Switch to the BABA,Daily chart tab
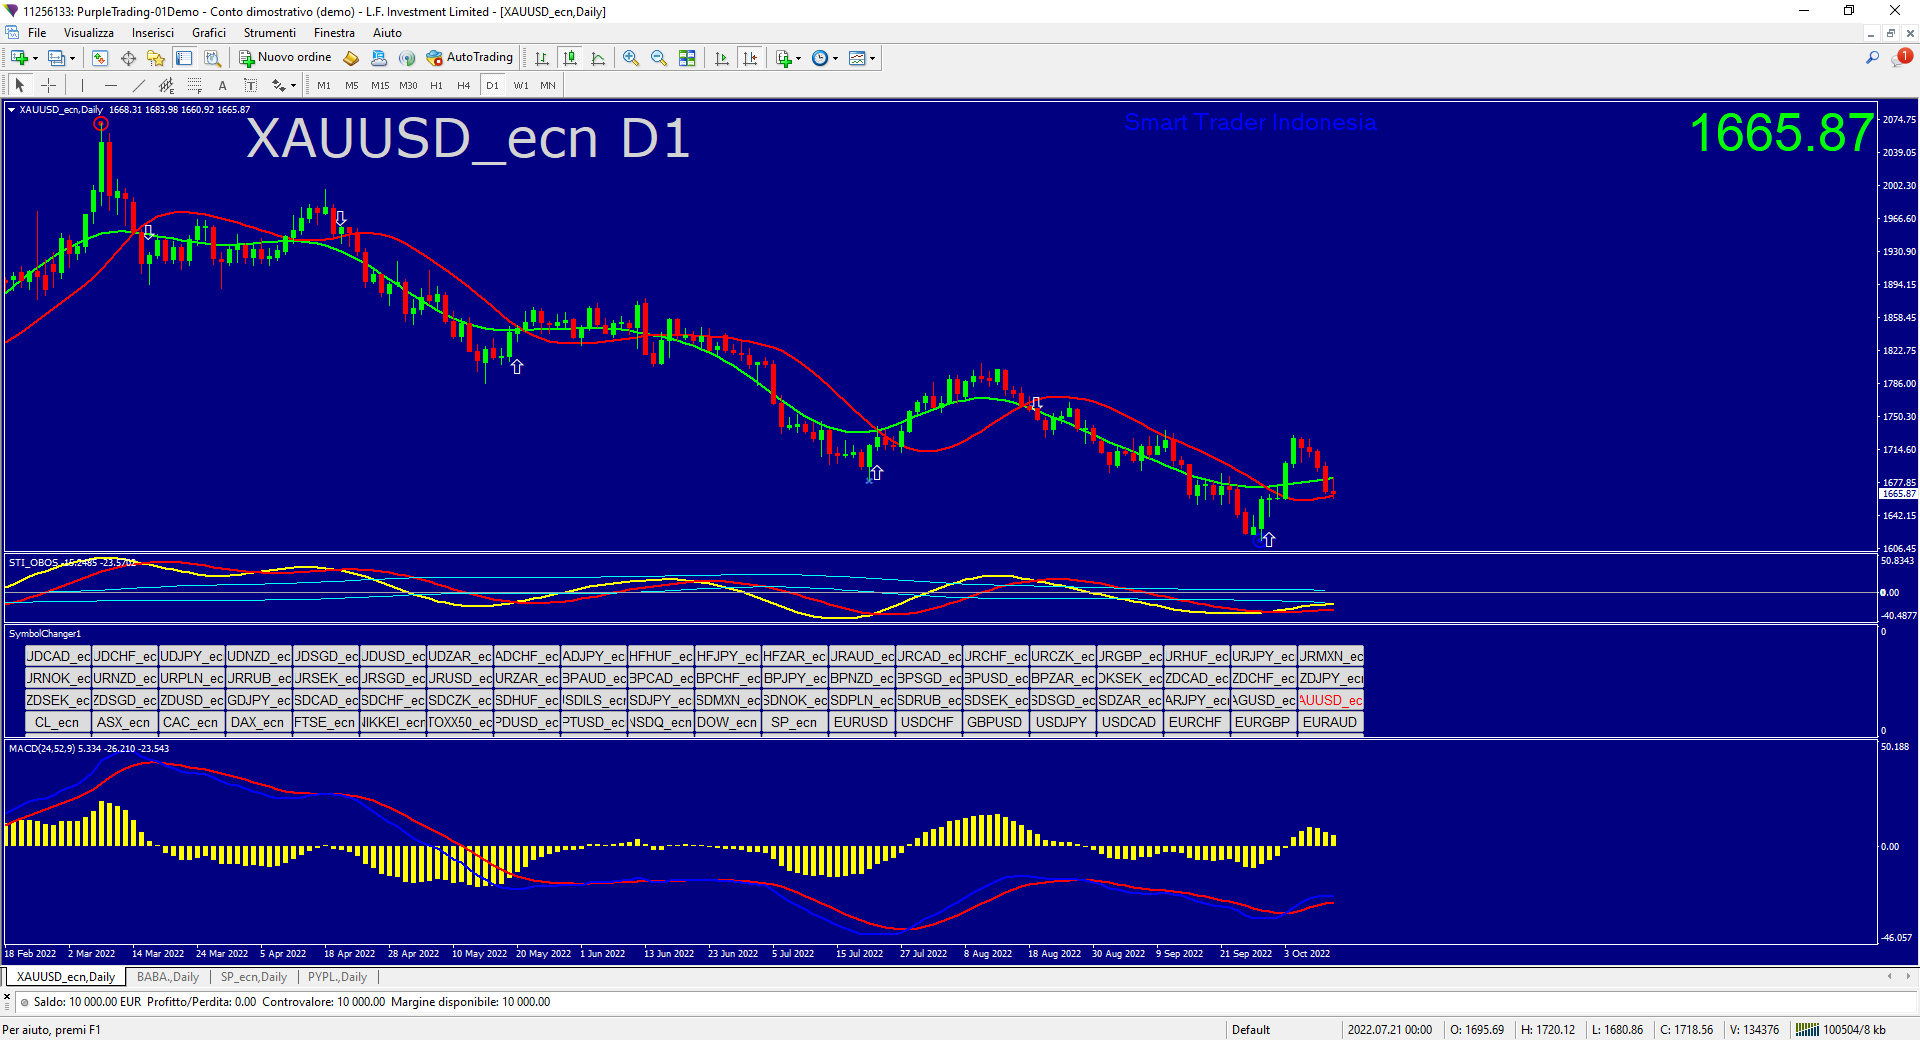 coord(168,977)
